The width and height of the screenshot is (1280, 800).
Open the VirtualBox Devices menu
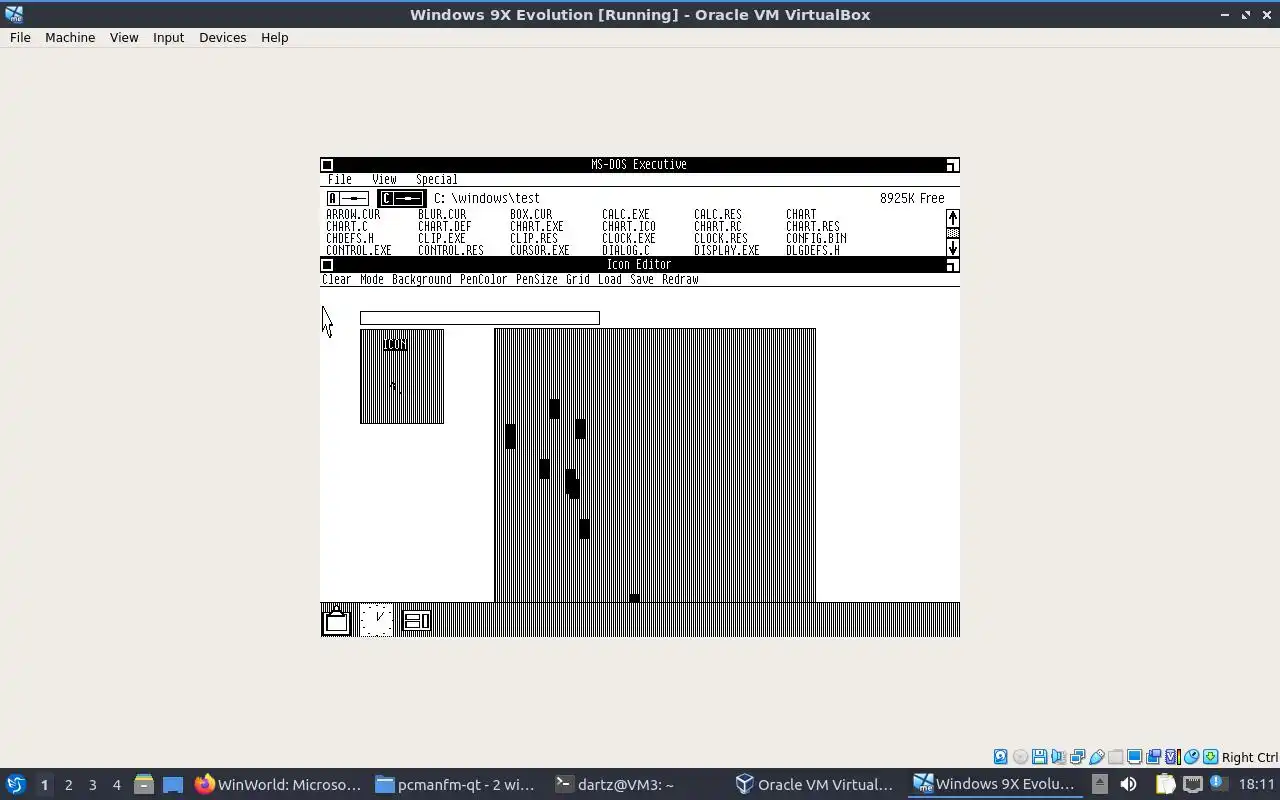(x=222, y=37)
